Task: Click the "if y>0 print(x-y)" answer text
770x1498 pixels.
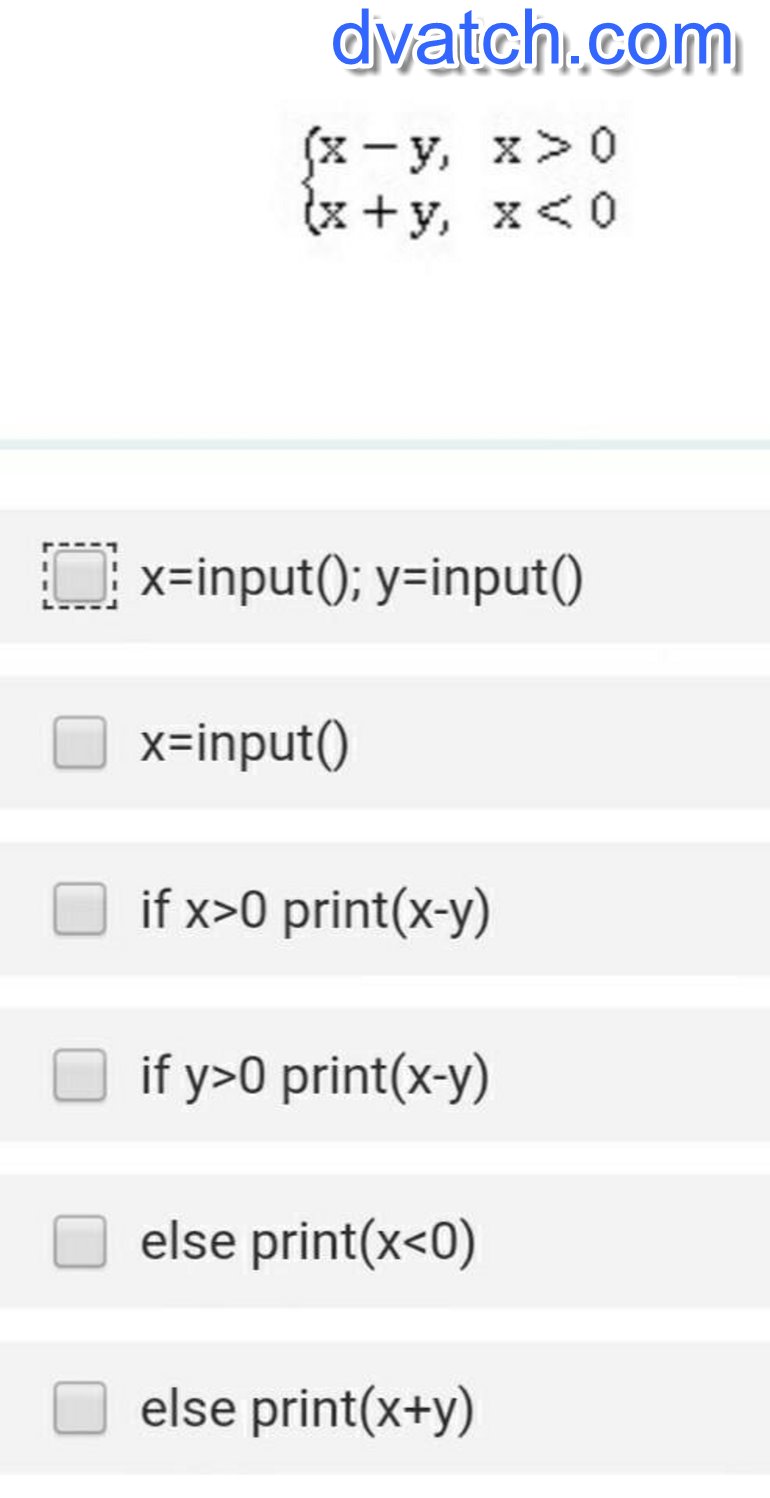Action: [315, 1076]
